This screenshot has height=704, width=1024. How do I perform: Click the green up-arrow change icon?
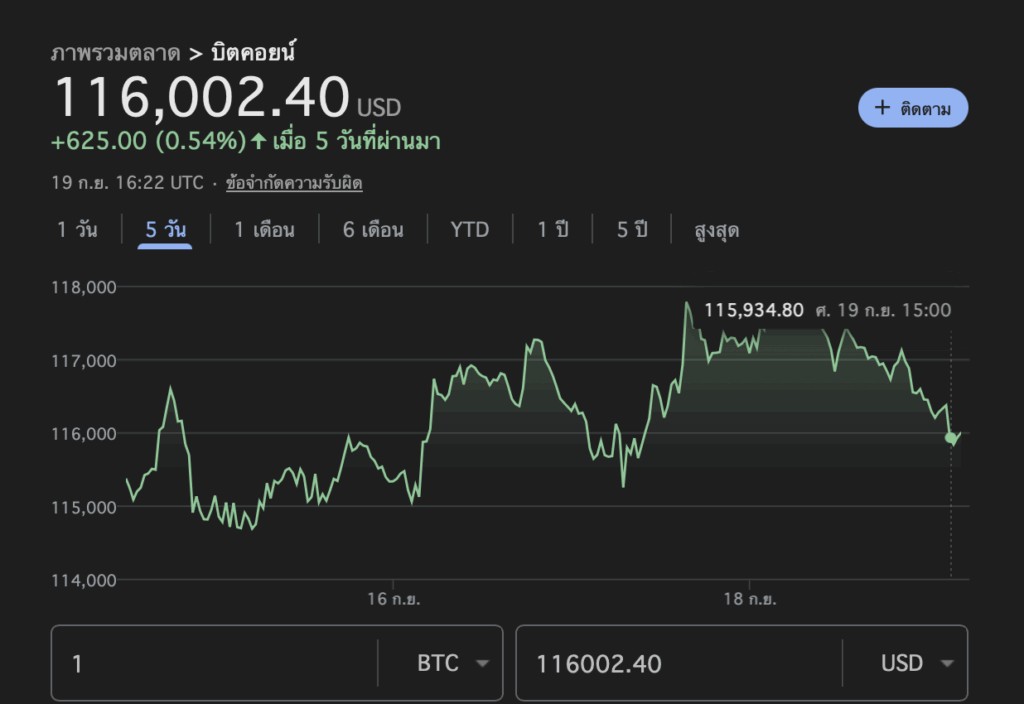click(259, 140)
